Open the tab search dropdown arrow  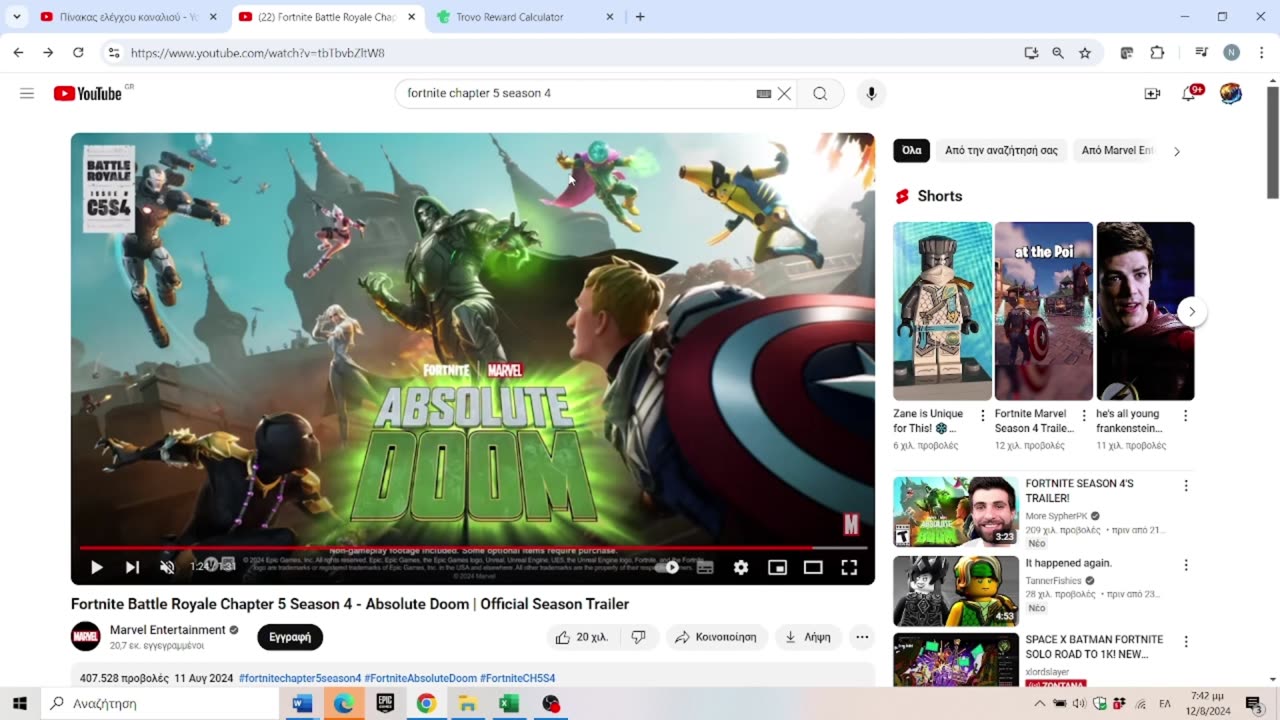pyautogui.click(x=17, y=17)
